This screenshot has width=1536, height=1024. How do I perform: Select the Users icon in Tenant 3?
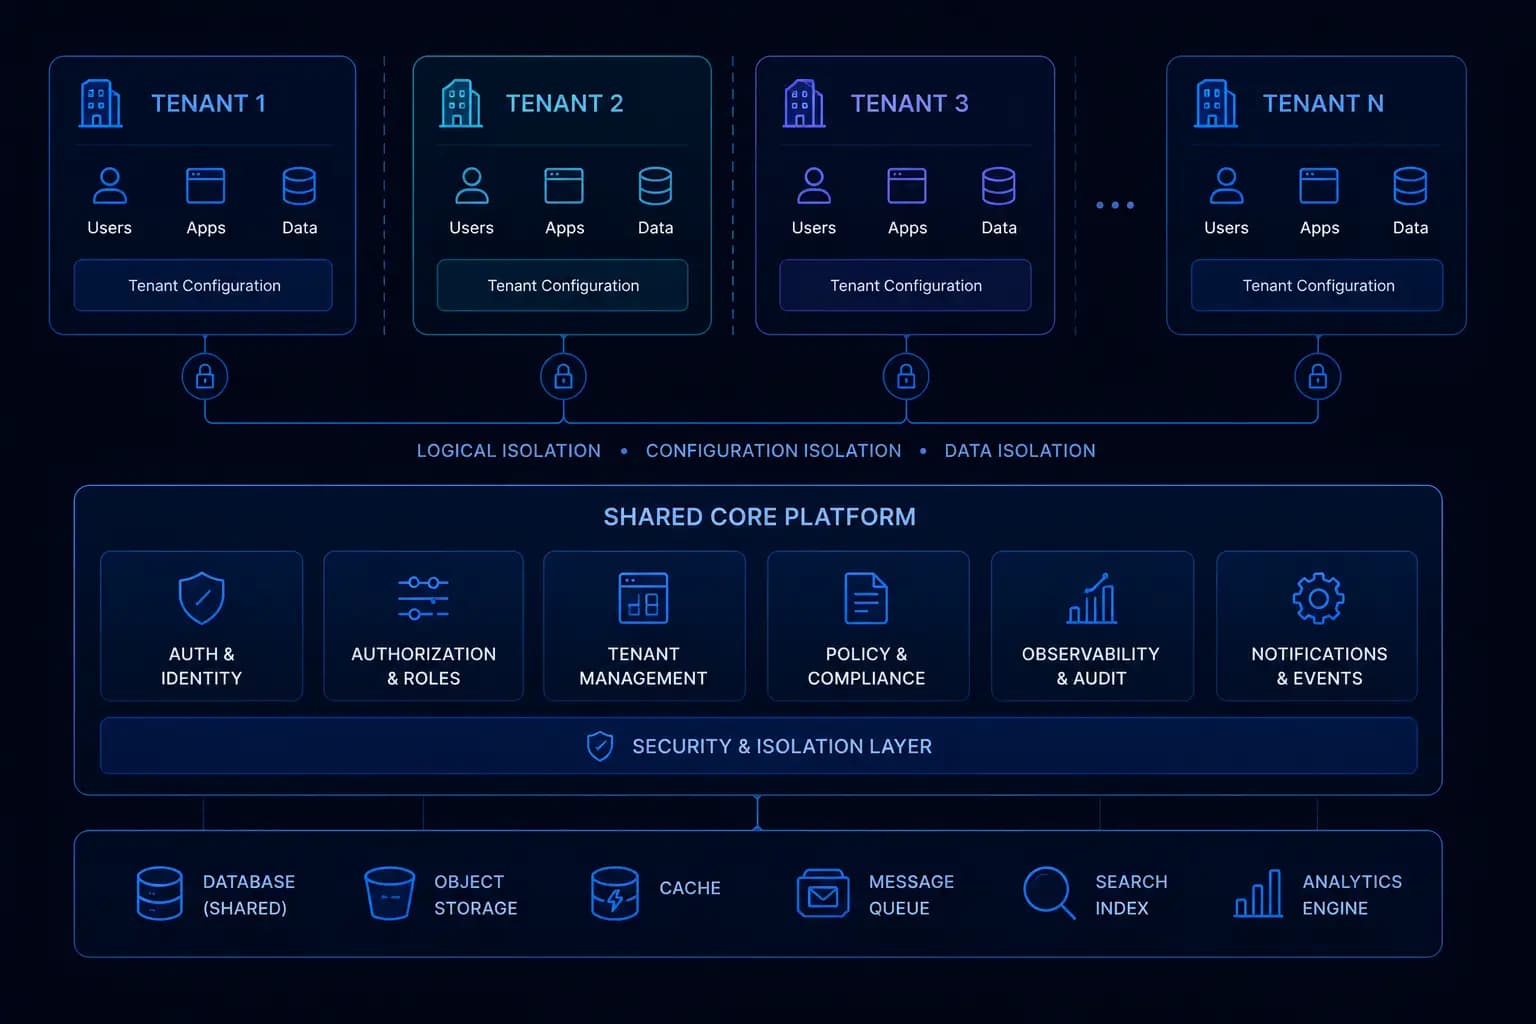[x=814, y=186]
